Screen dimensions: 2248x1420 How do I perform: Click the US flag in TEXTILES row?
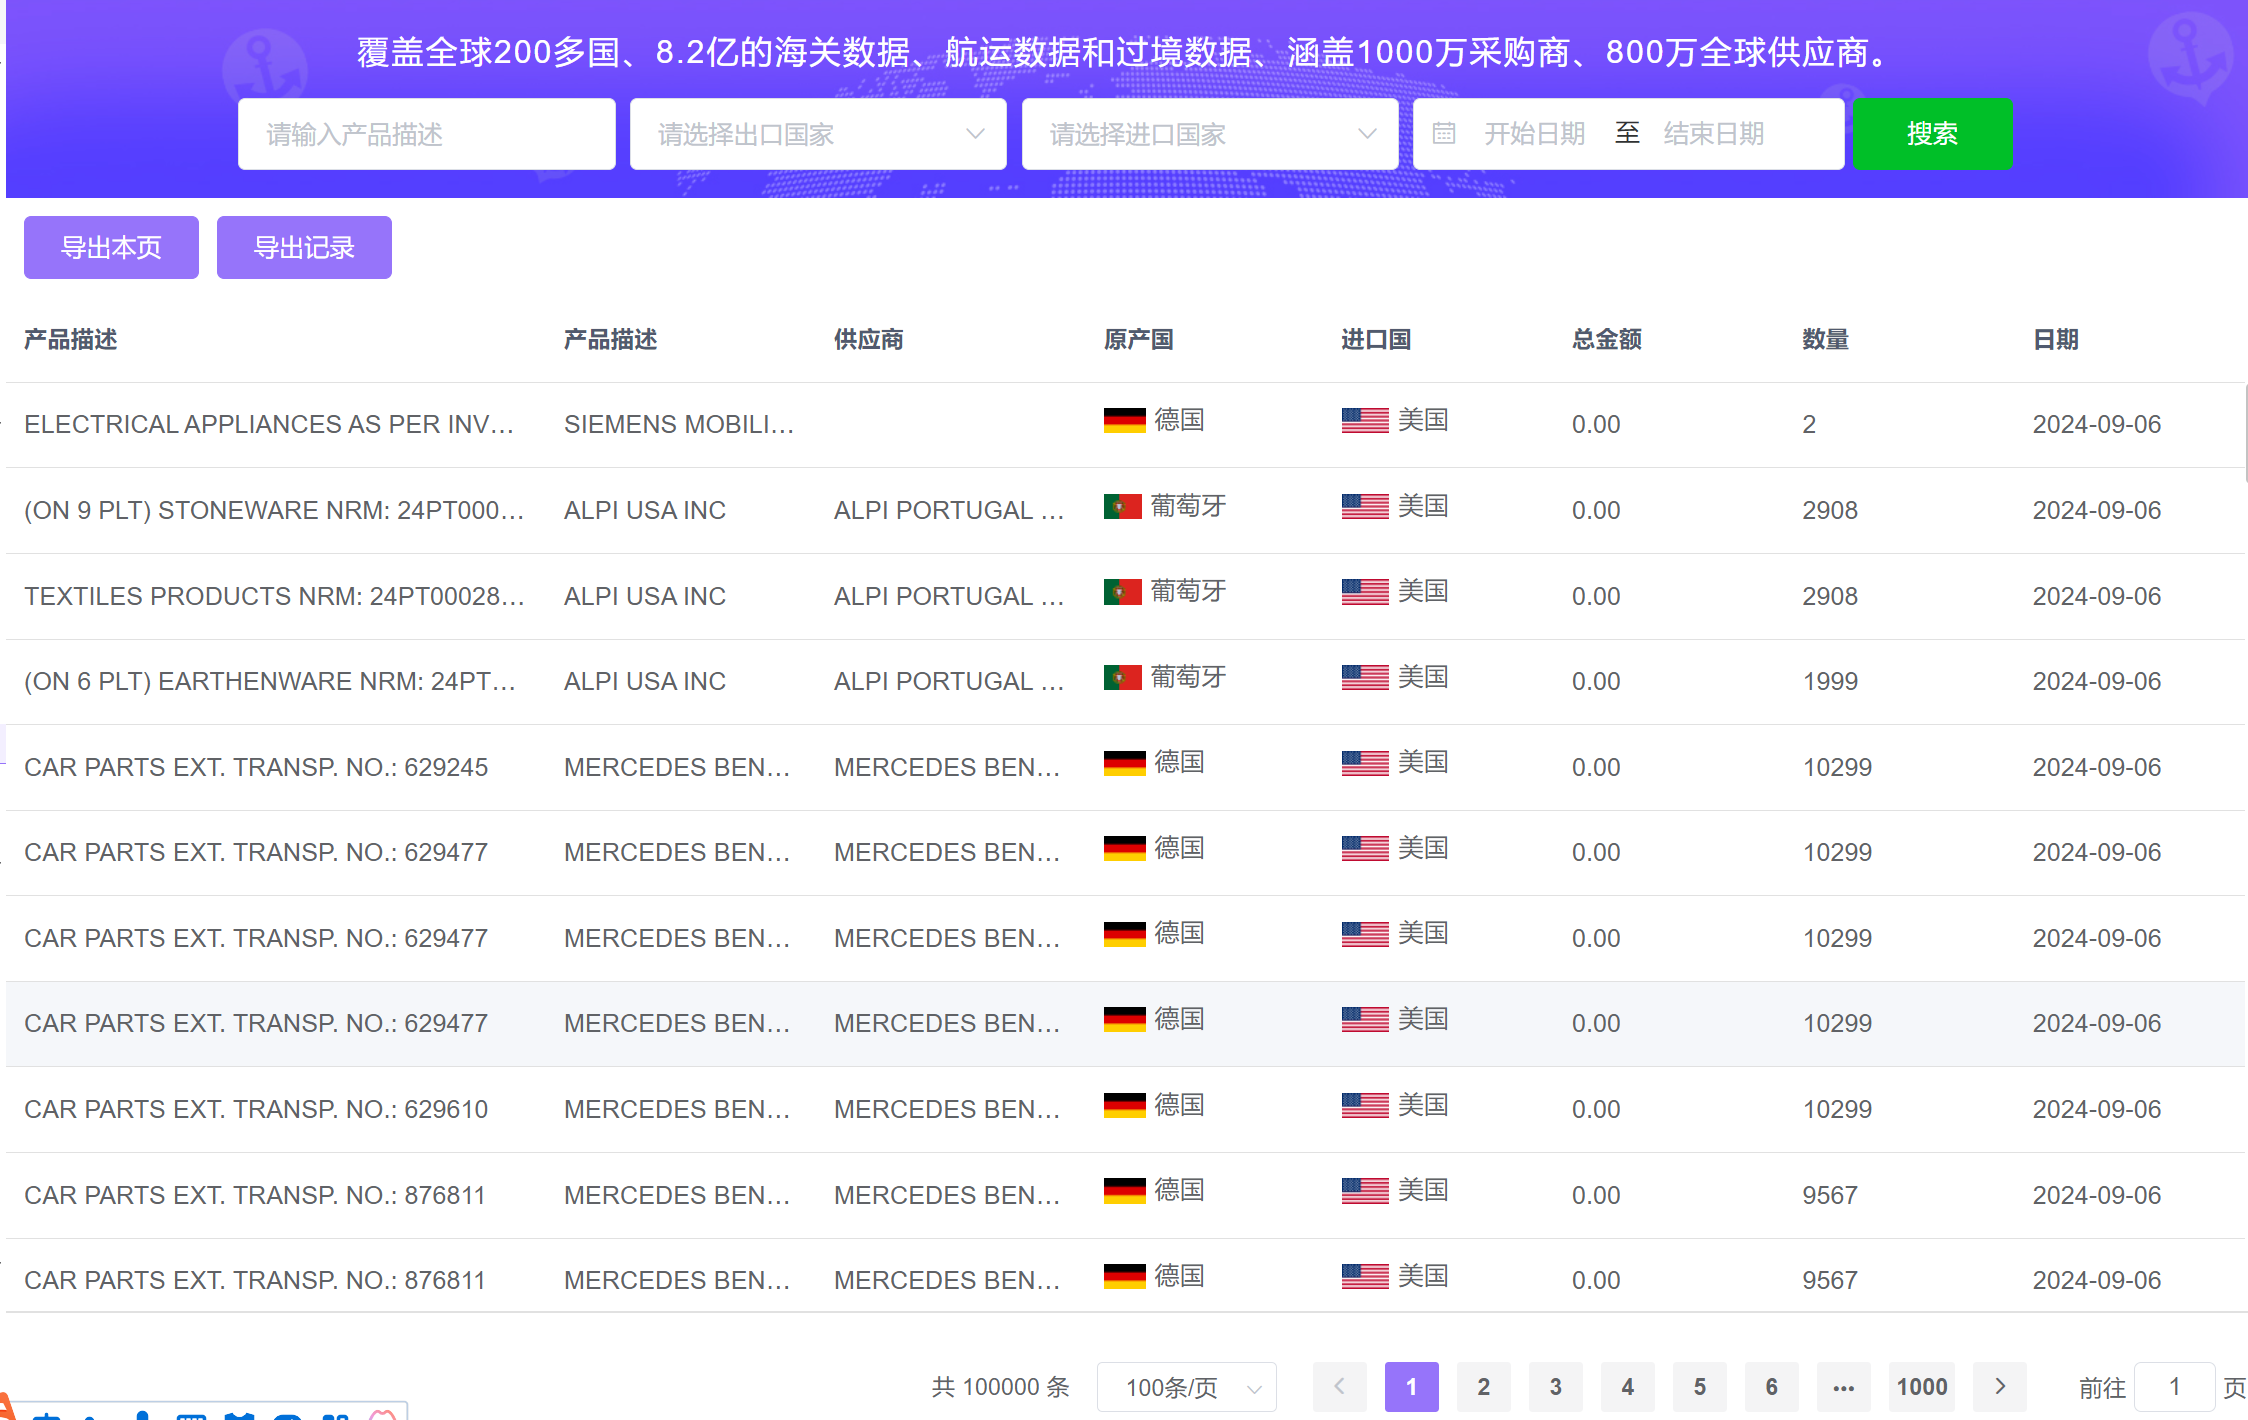(x=1365, y=592)
